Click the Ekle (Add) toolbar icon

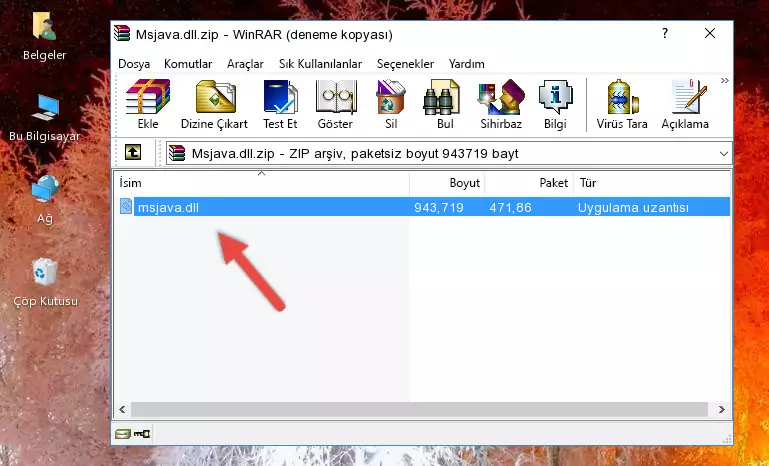[148, 104]
